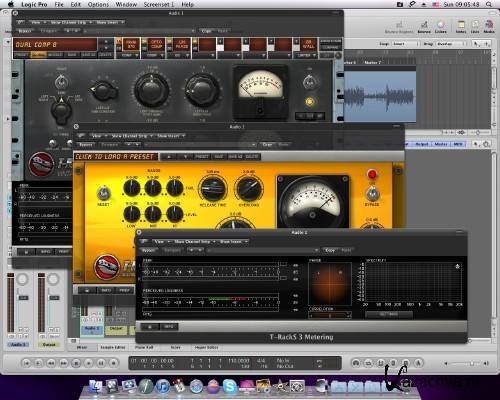
Task: Click the Record transport button
Action: pos(113,363)
